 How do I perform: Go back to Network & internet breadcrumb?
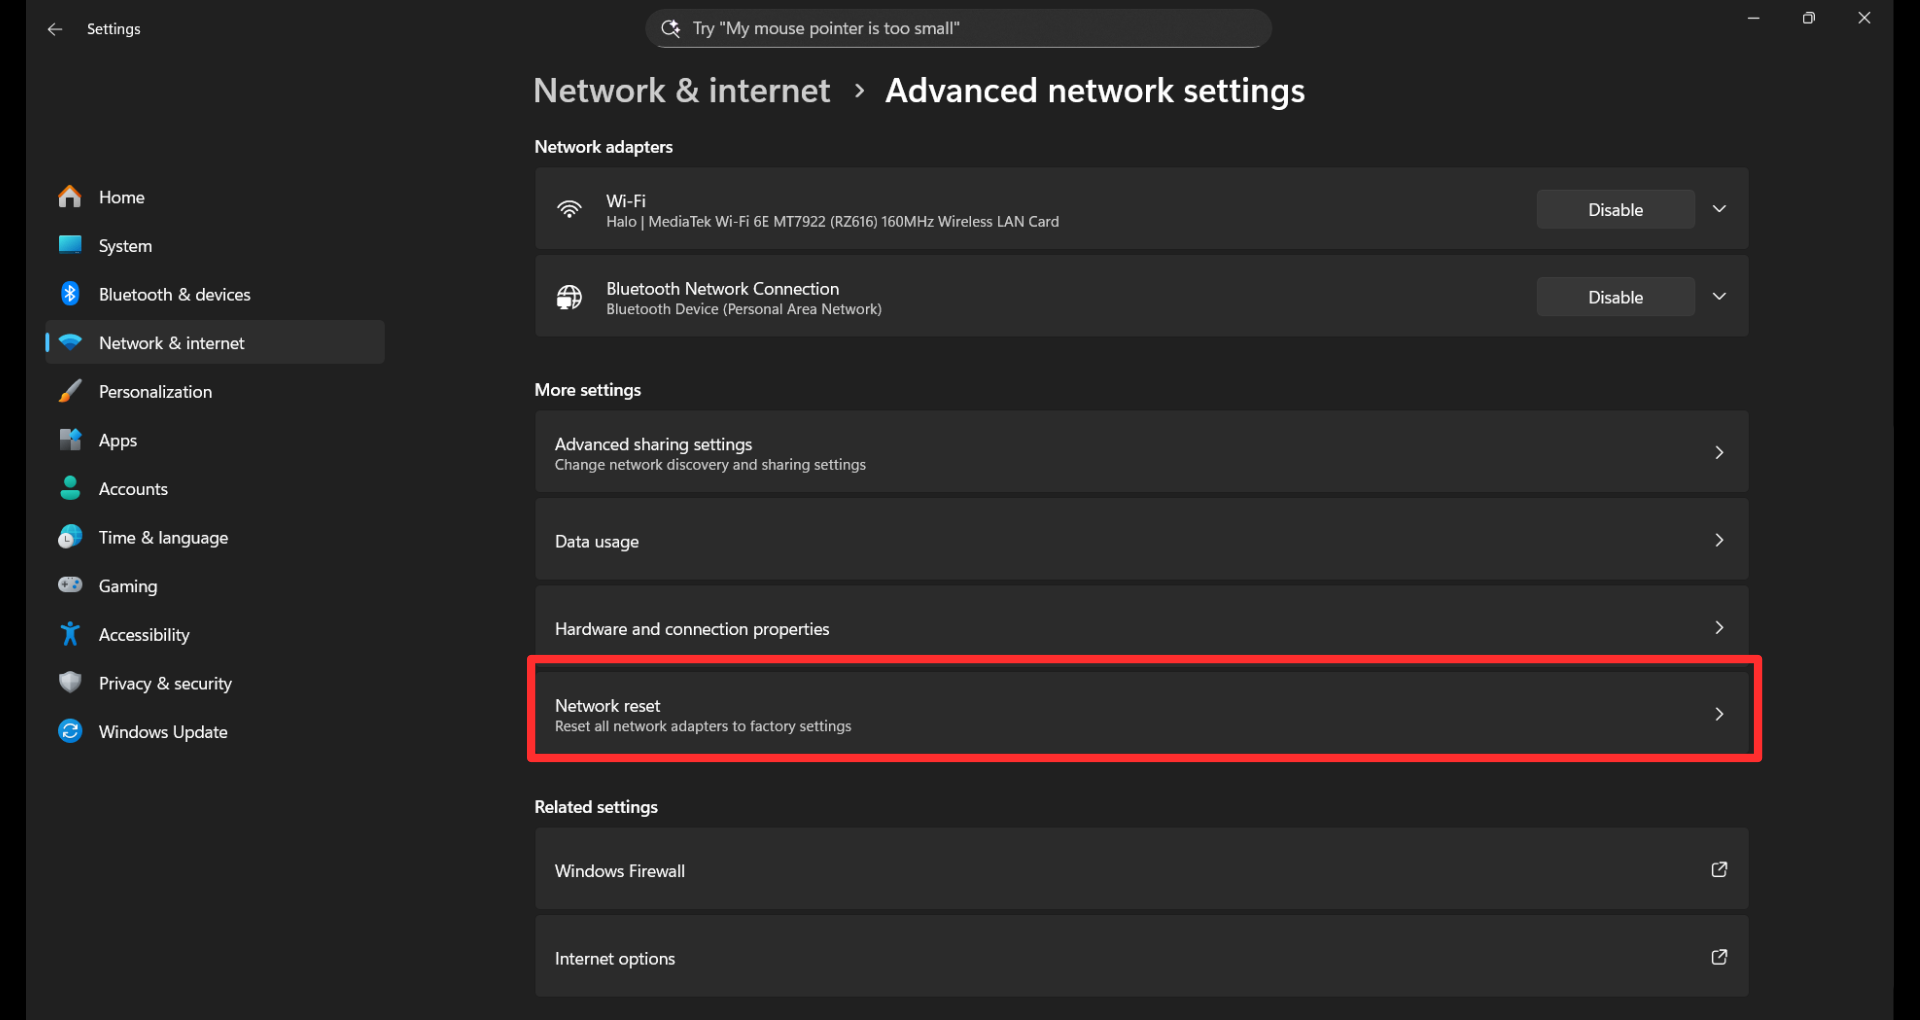coord(681,90)
